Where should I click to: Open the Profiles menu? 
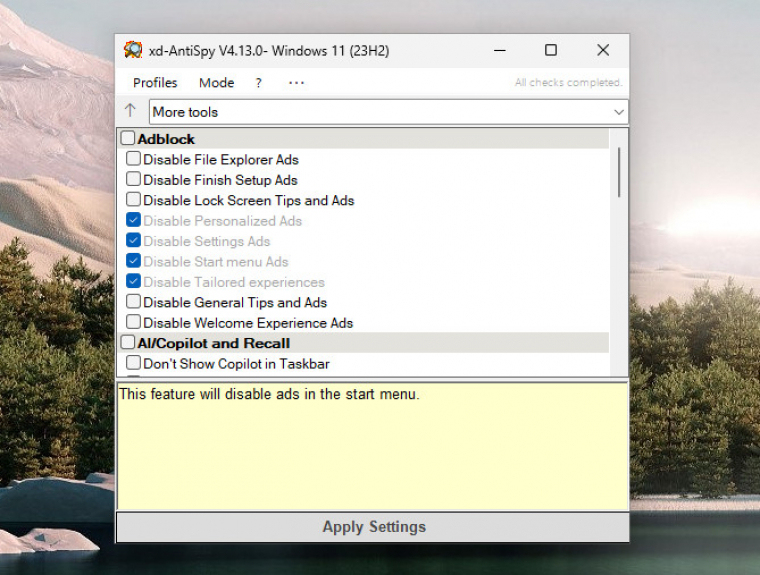(155, 83)
